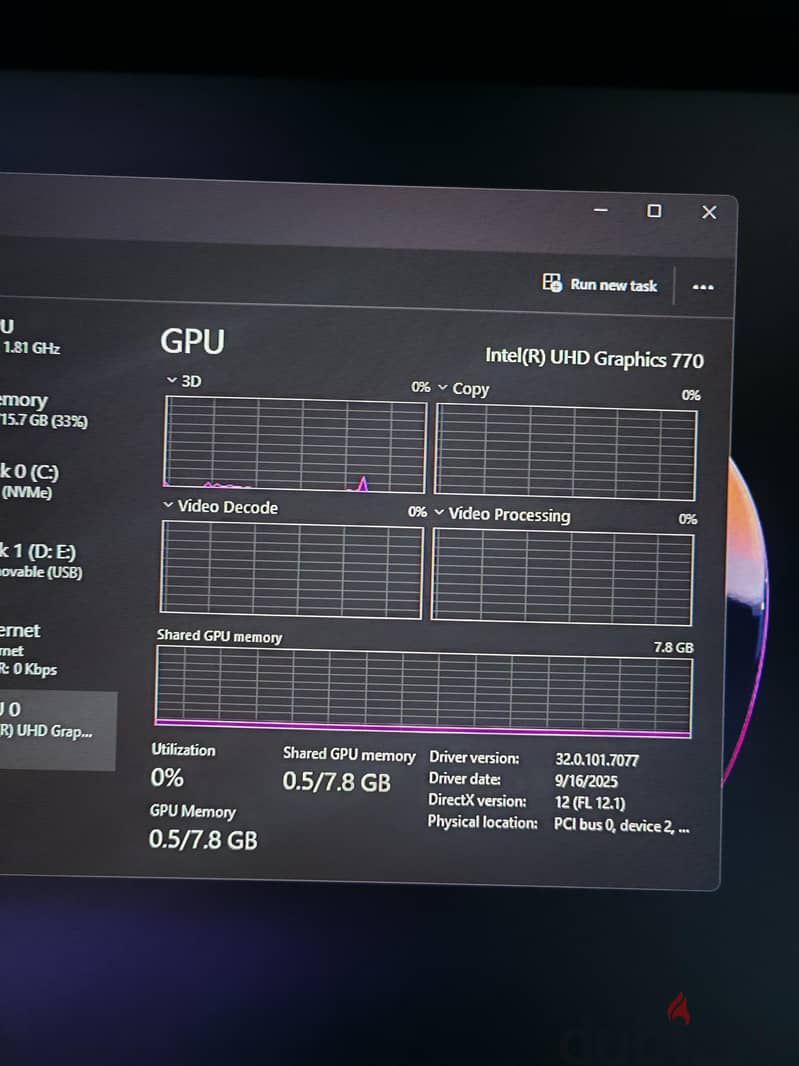Click the 7.8 GB graph maximum label
This screenshot has width=799, height=1066.
673,647
